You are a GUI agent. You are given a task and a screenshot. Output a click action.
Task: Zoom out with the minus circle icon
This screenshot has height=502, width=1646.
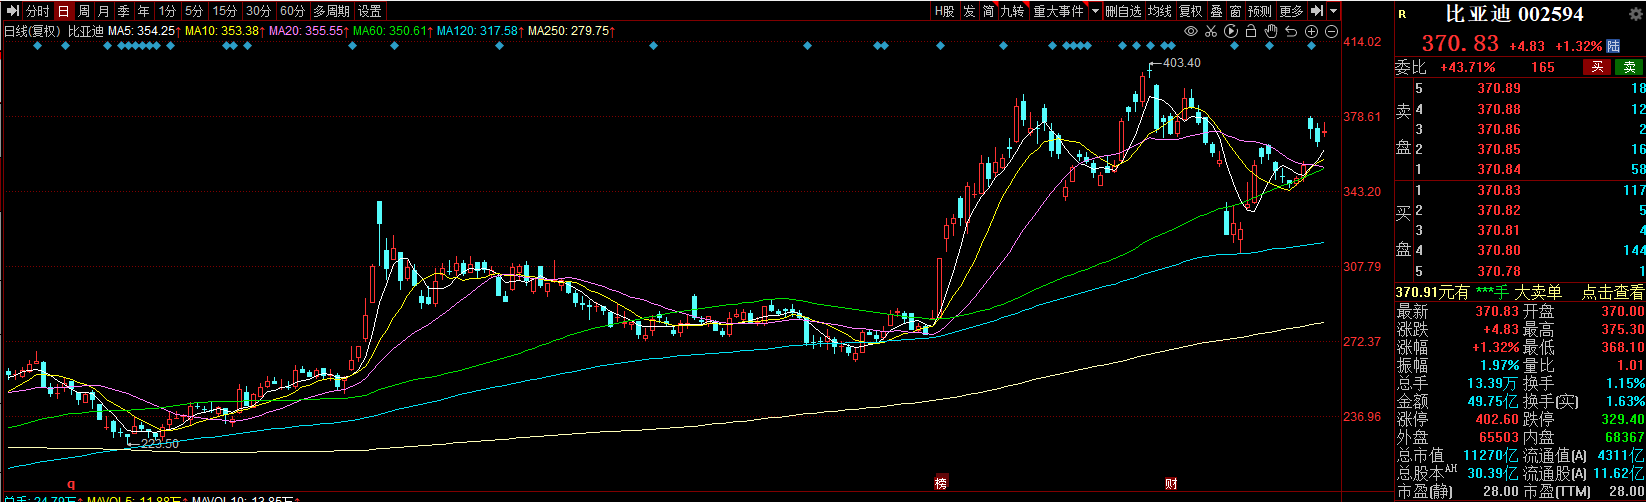tap(1332, 31)
